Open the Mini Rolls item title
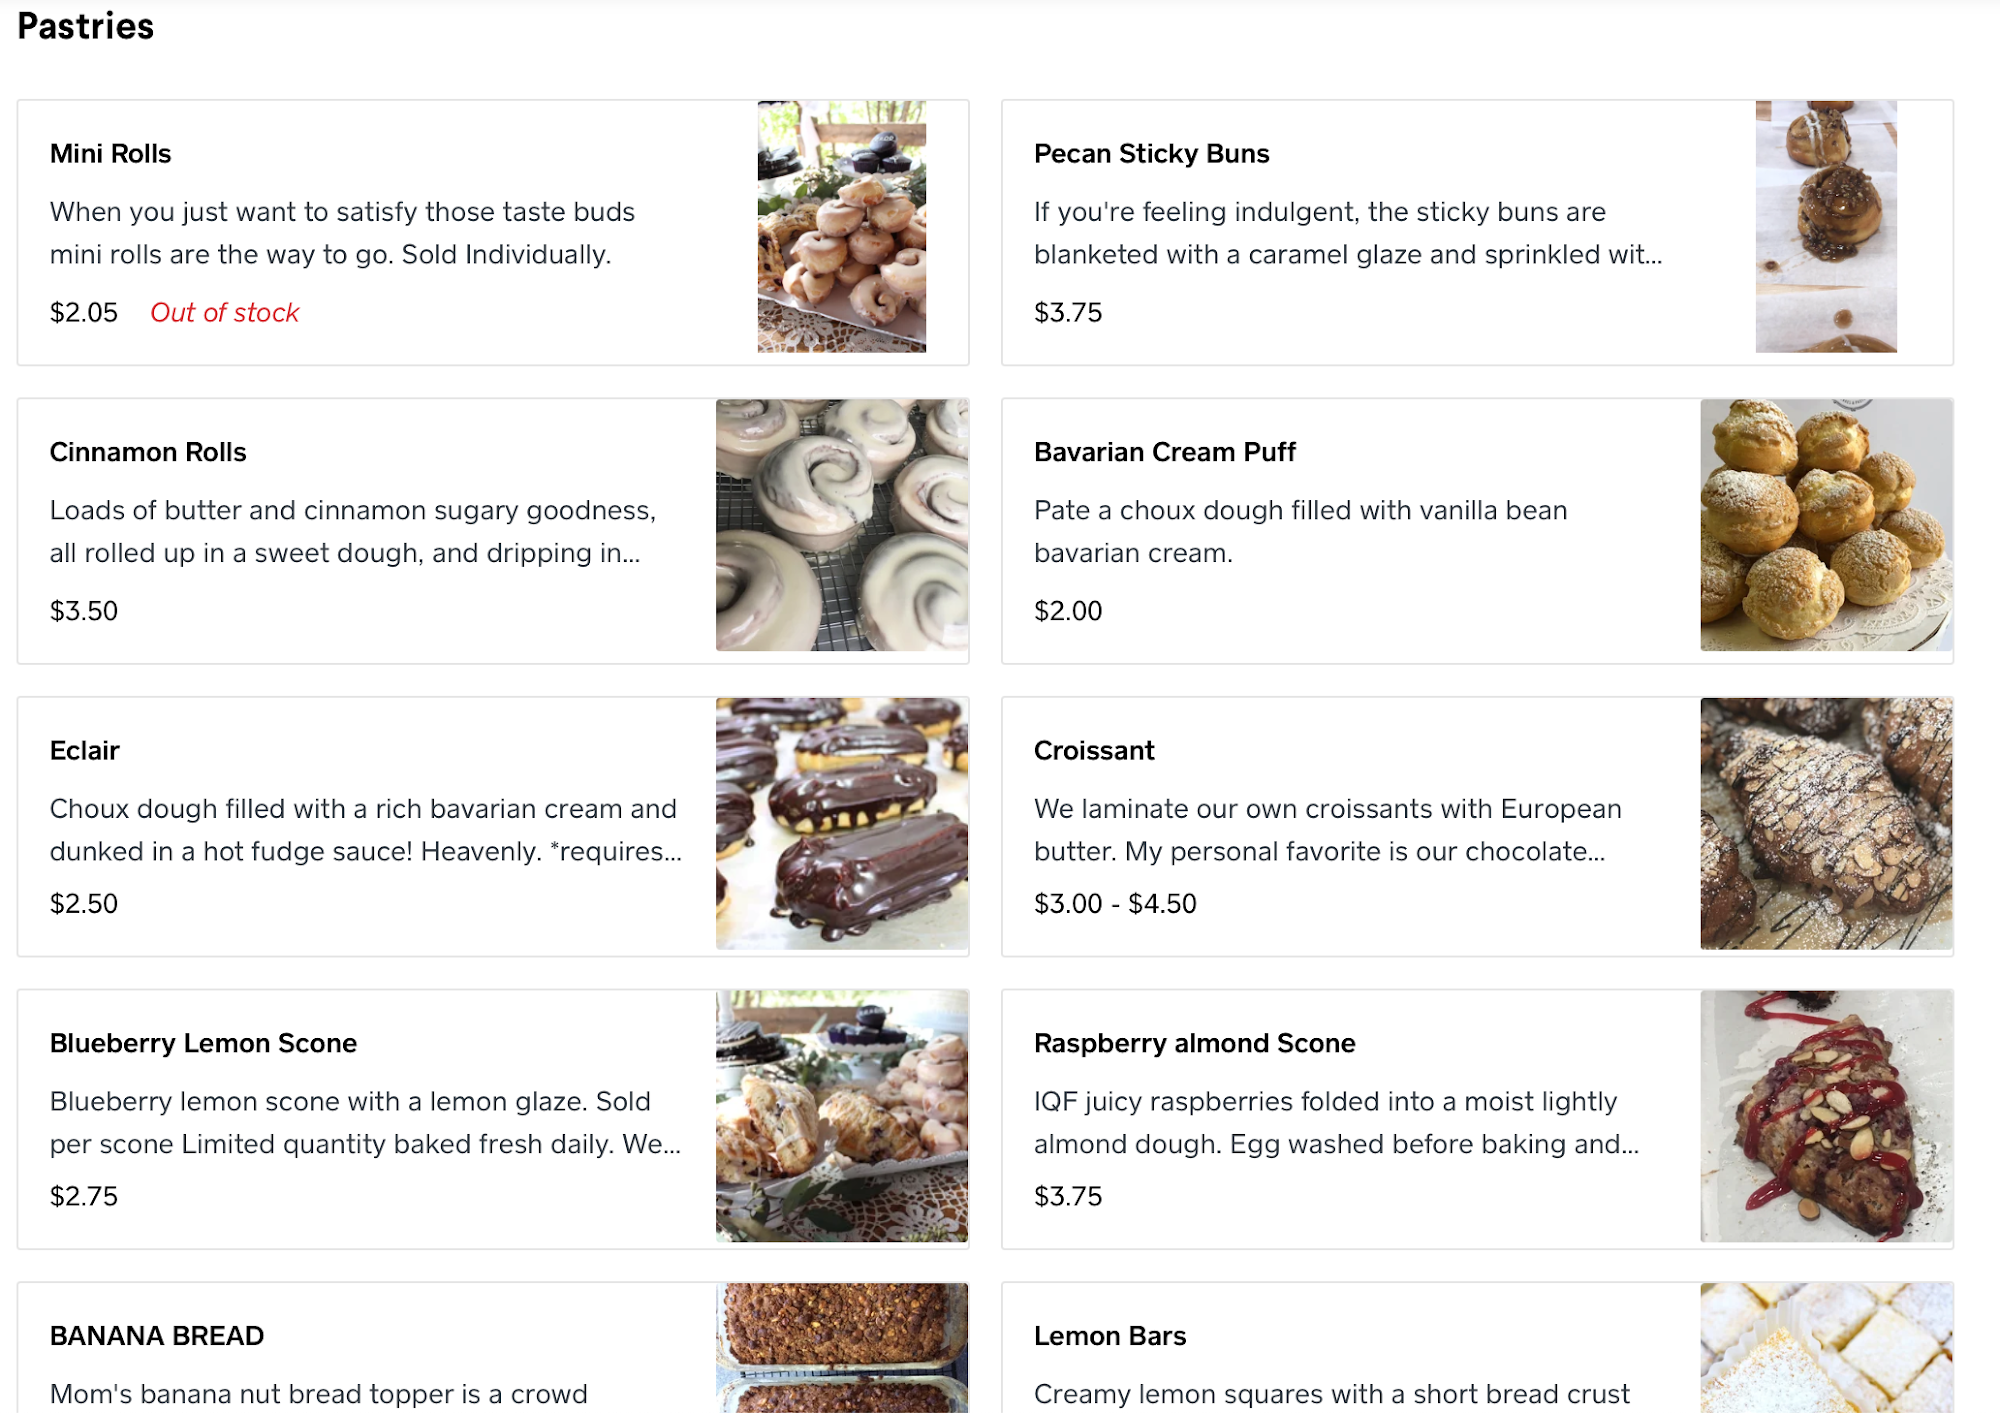 [111, 154]
